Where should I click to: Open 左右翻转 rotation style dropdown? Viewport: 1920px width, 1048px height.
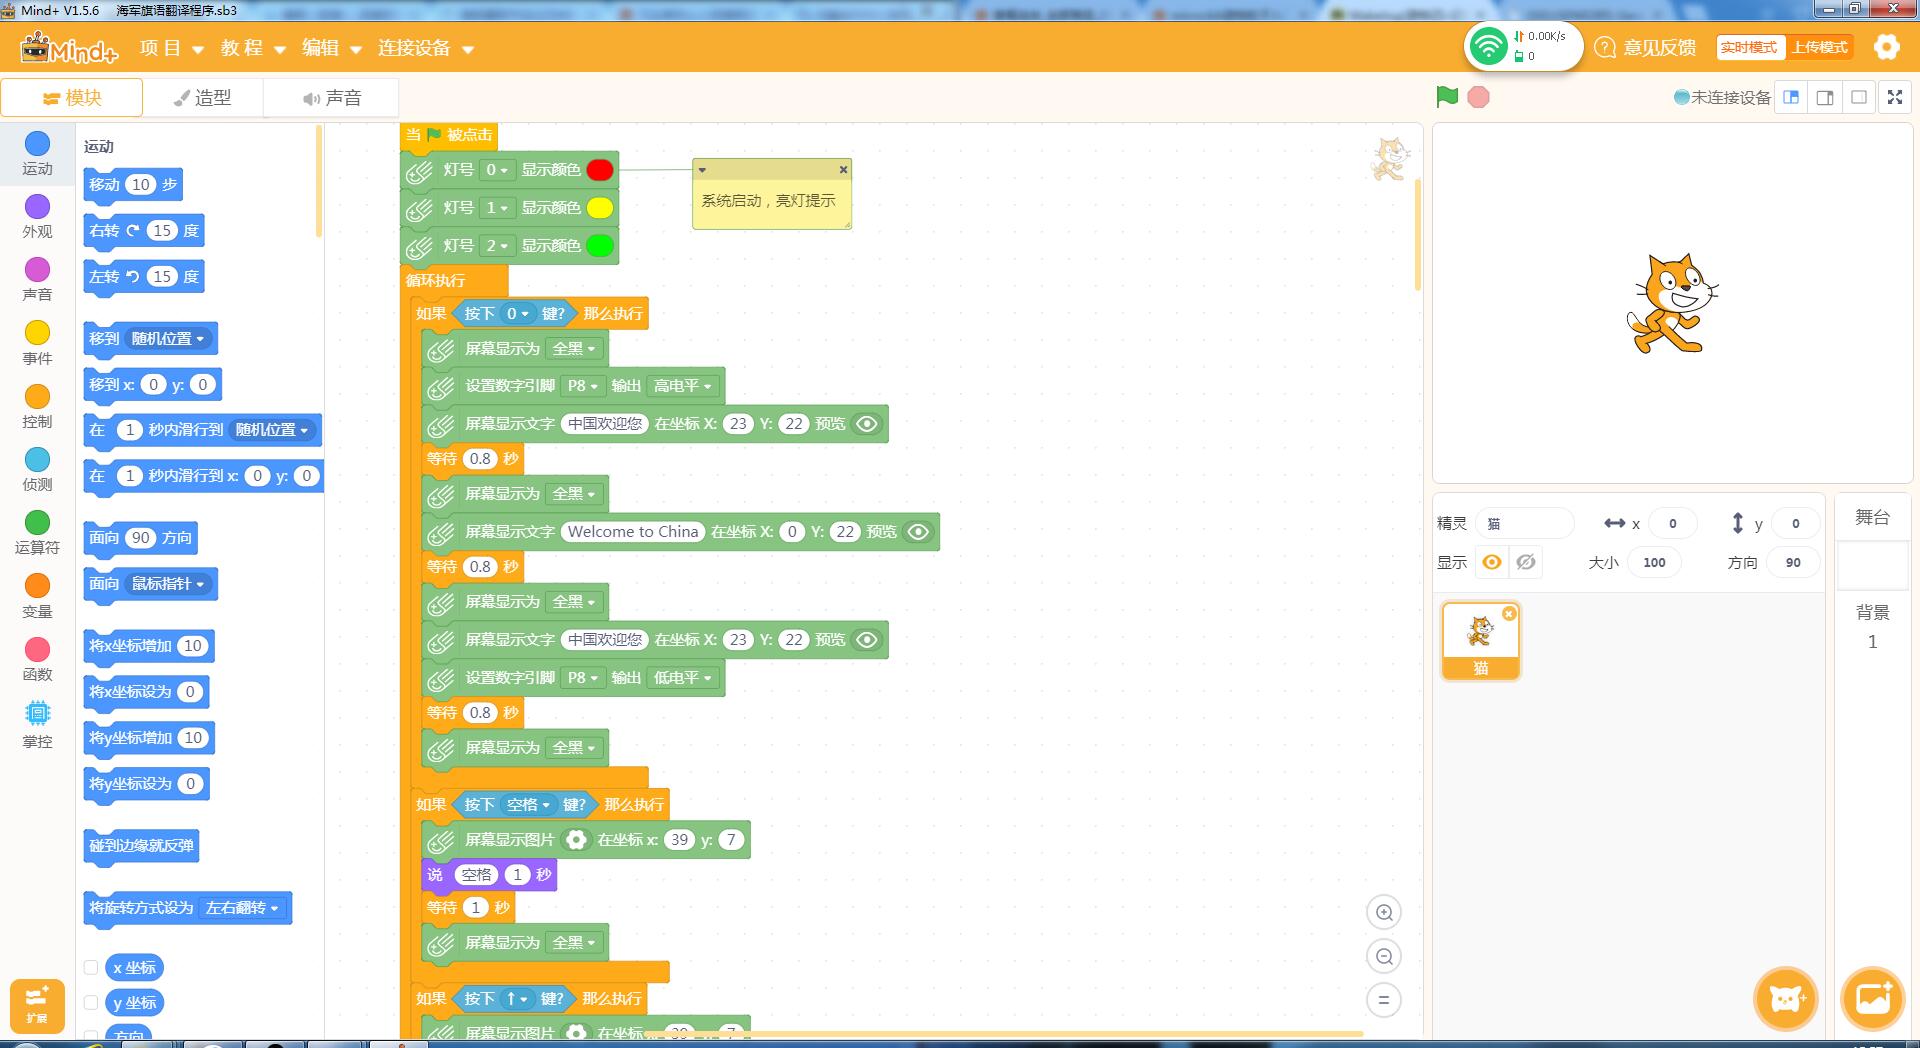pos(242,908)
